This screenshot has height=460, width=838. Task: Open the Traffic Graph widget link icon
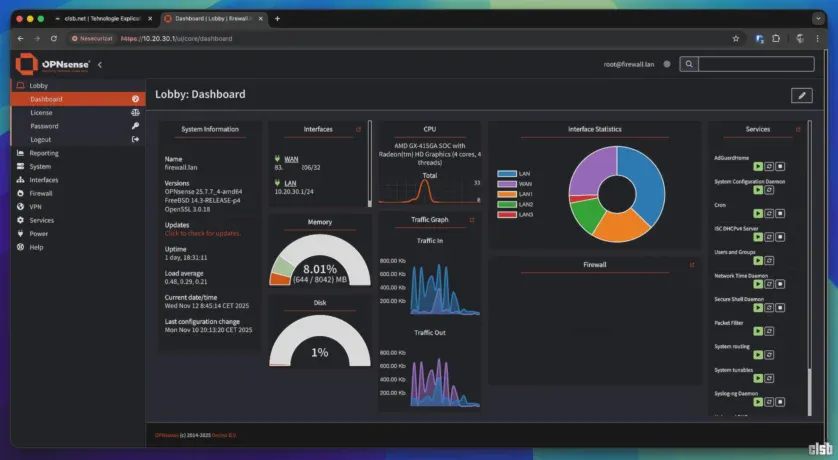point(472,220)
